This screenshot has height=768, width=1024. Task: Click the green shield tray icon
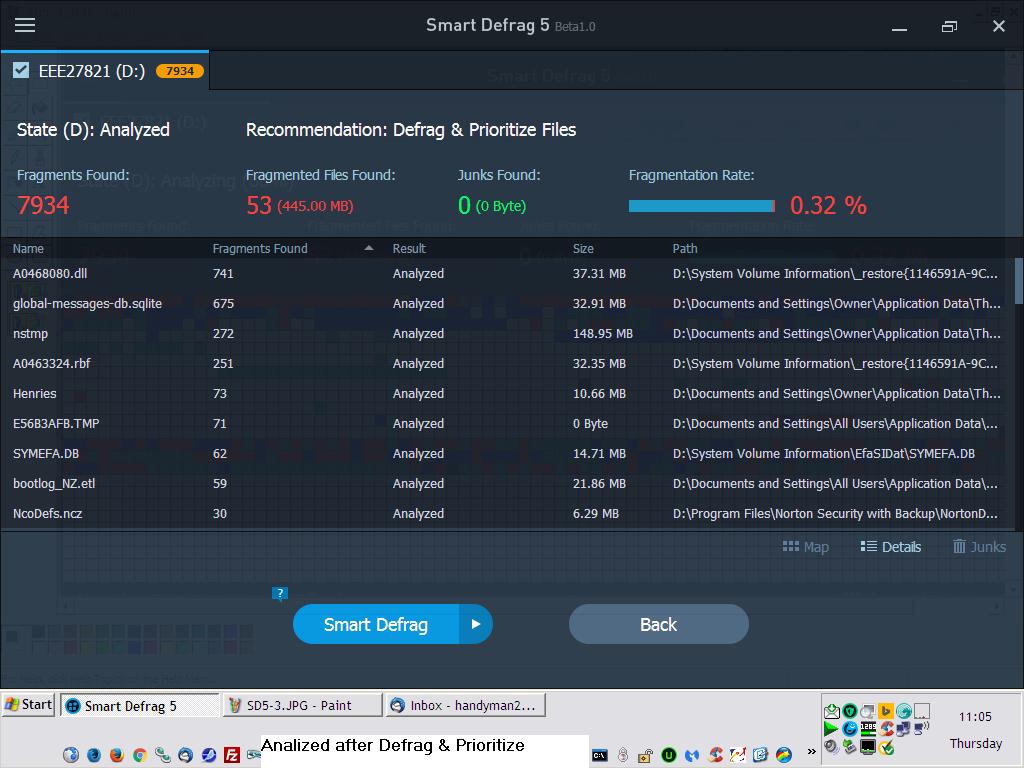click(x=850, y=711)
